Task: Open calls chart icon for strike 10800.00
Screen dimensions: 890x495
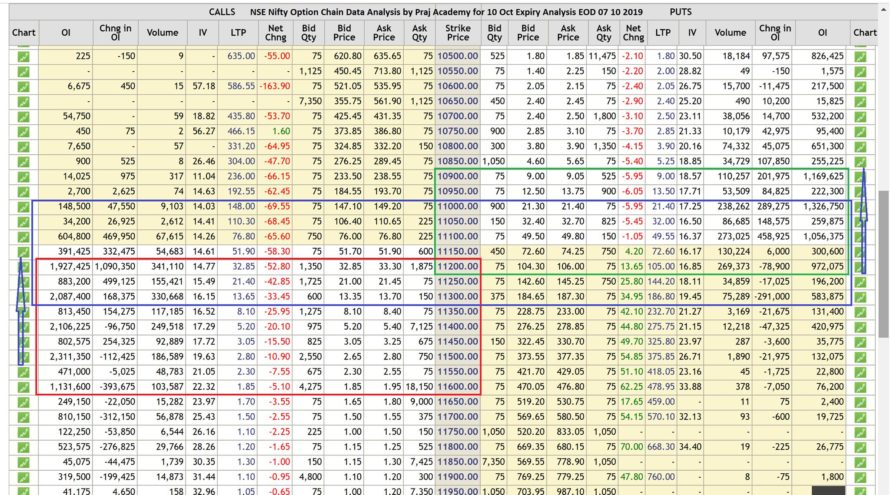Action: click(x=23, y=147)
